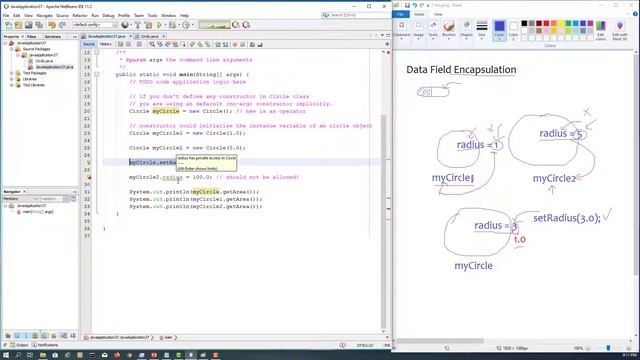Switch to the Services panel tab

click(53, 37)
